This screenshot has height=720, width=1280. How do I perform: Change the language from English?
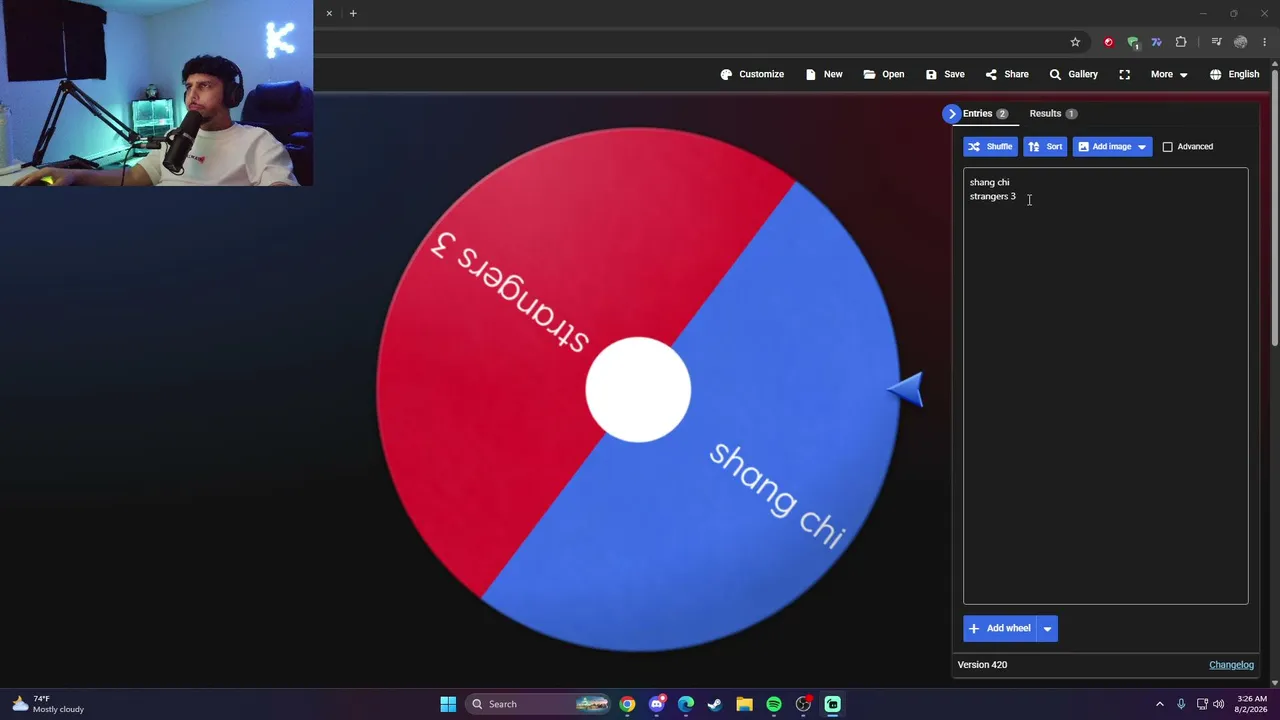click(1234, 74)
